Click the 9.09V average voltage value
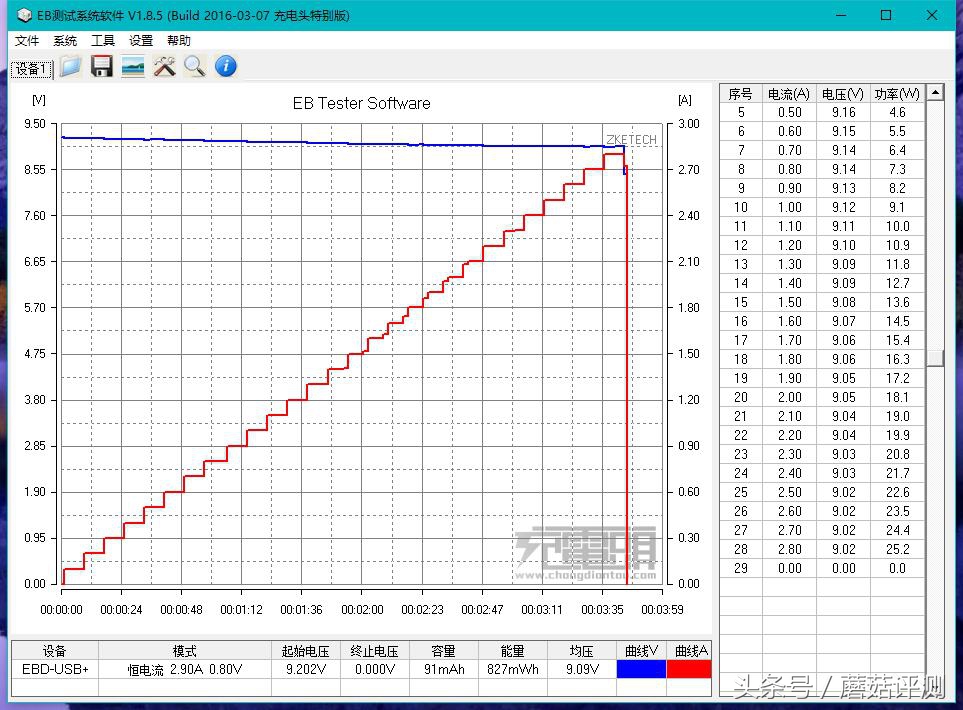The image size is (963, 710). pyautogui.click(x=582, y=669)
